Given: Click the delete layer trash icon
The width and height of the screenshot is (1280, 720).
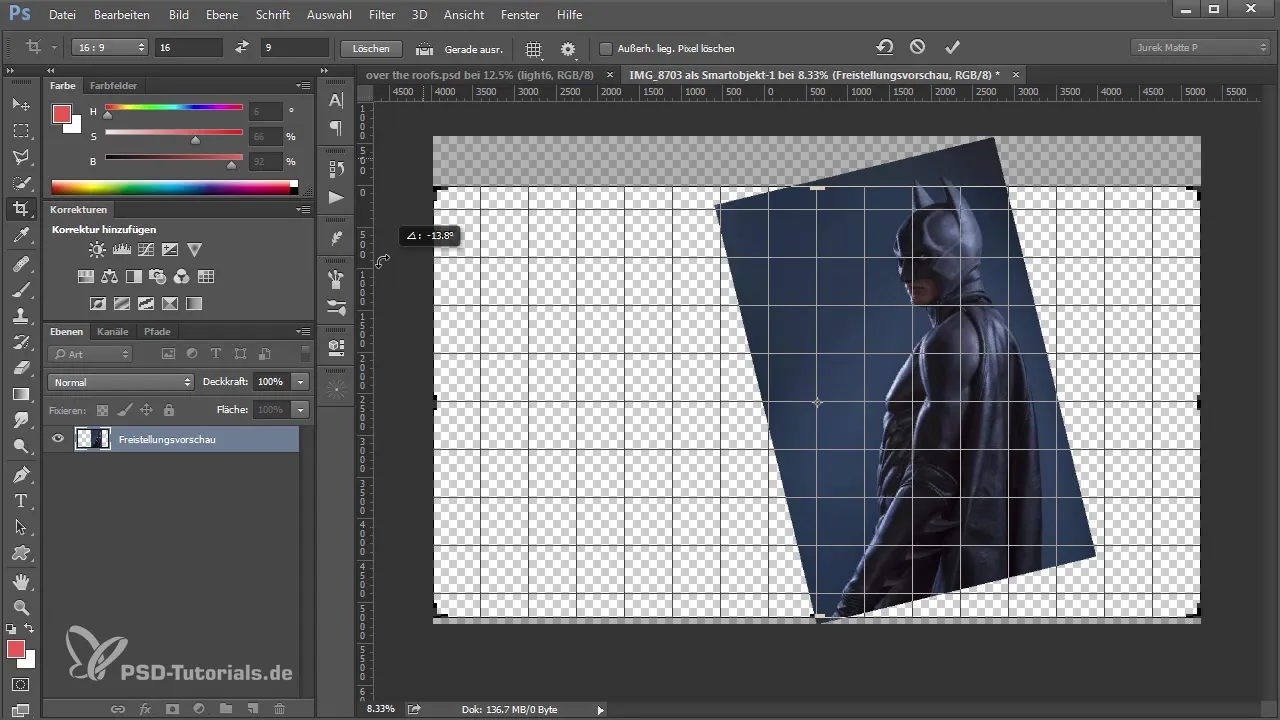Looking at the screenshot, I should 279,708.
